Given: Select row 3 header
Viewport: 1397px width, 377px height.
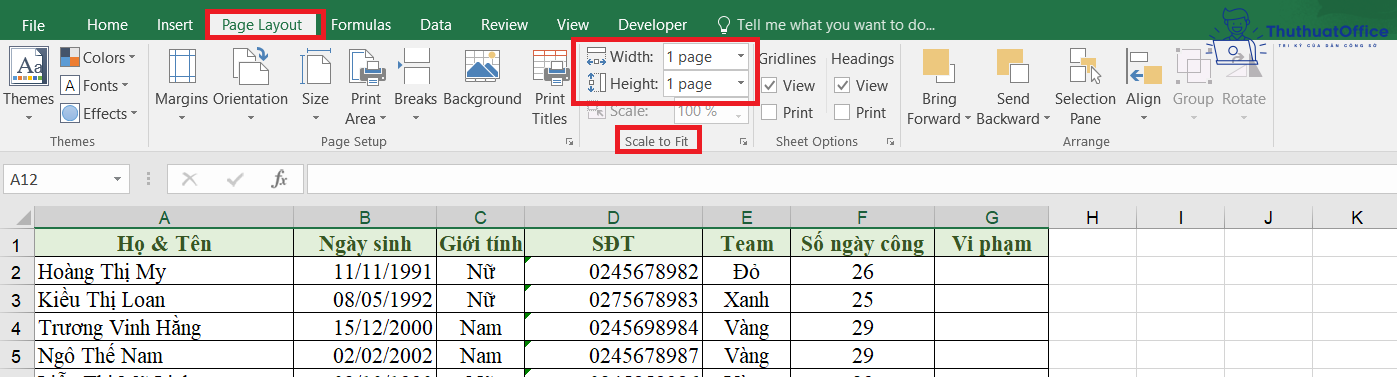Looking at the screenshot, I should click(x=17, y=299).
